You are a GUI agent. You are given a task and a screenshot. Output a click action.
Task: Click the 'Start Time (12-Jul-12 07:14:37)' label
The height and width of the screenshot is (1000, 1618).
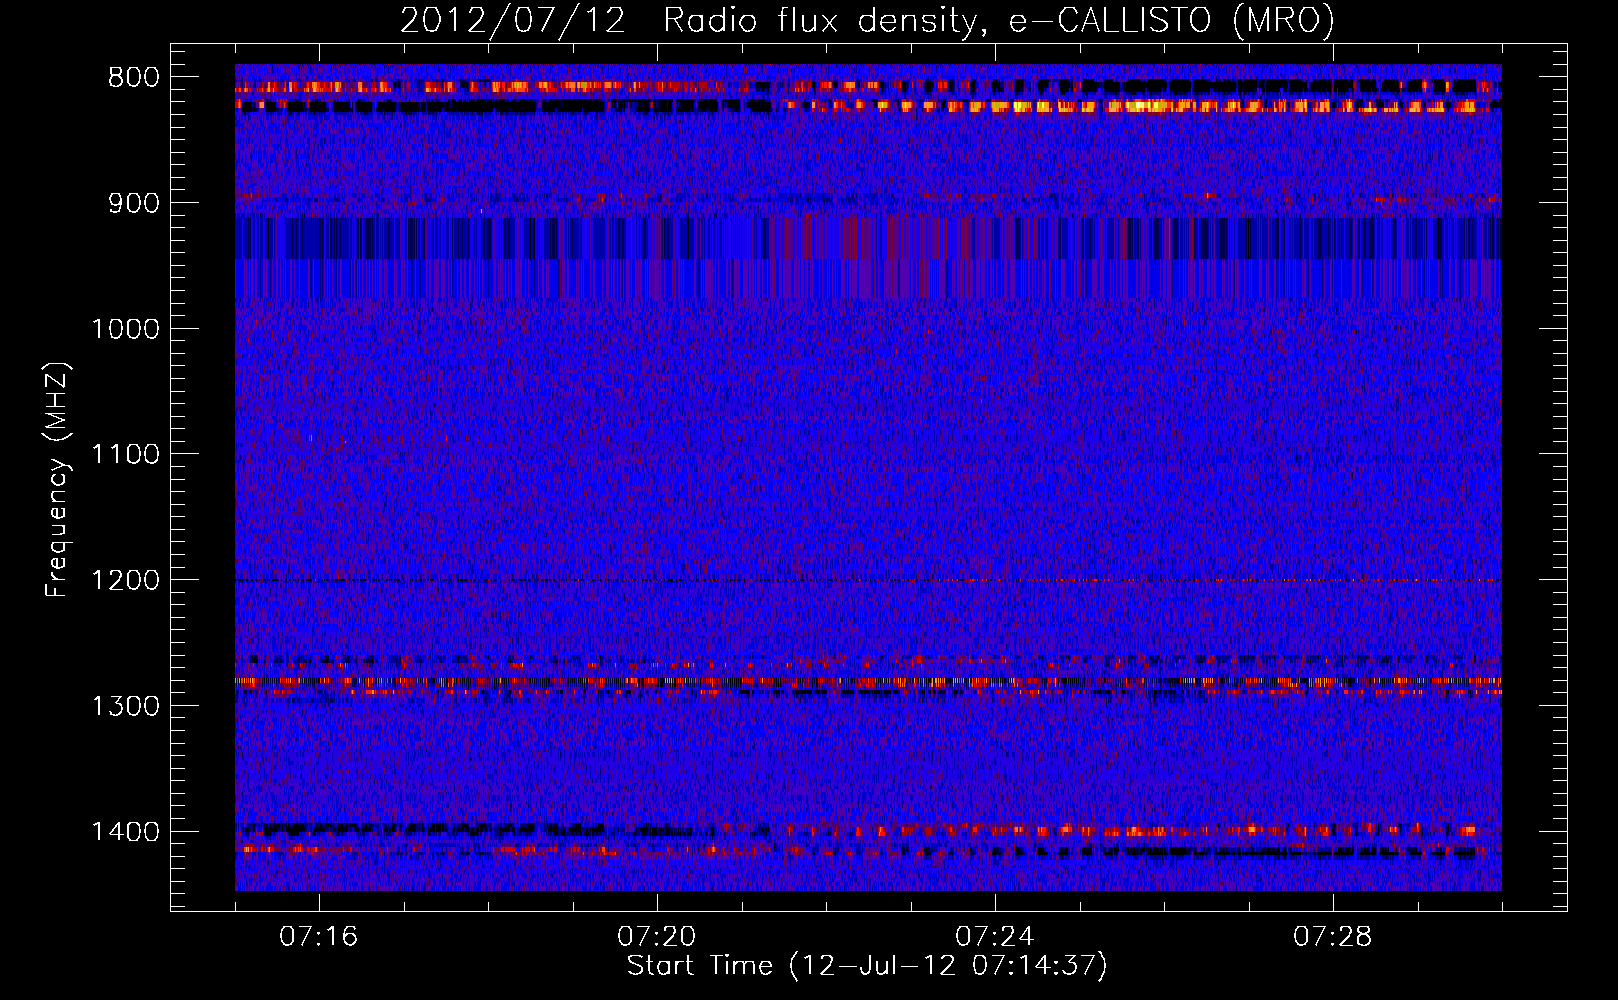(x=867, y=966)
